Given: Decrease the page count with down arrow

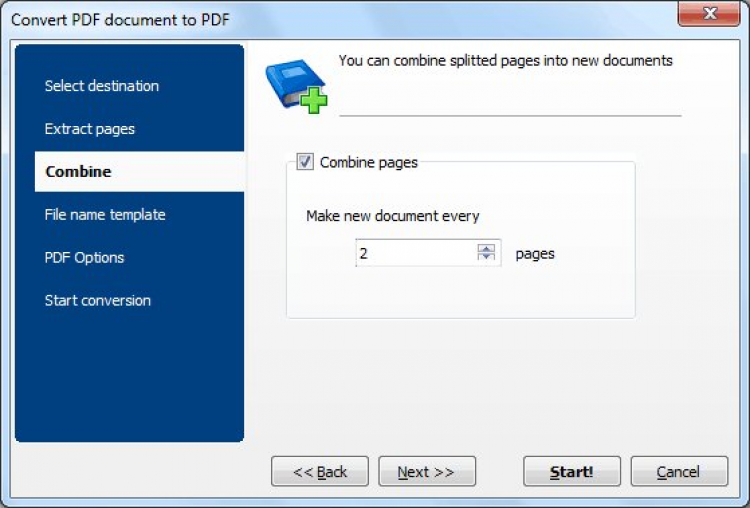Looking at the screenshot, I should point(487,258).
